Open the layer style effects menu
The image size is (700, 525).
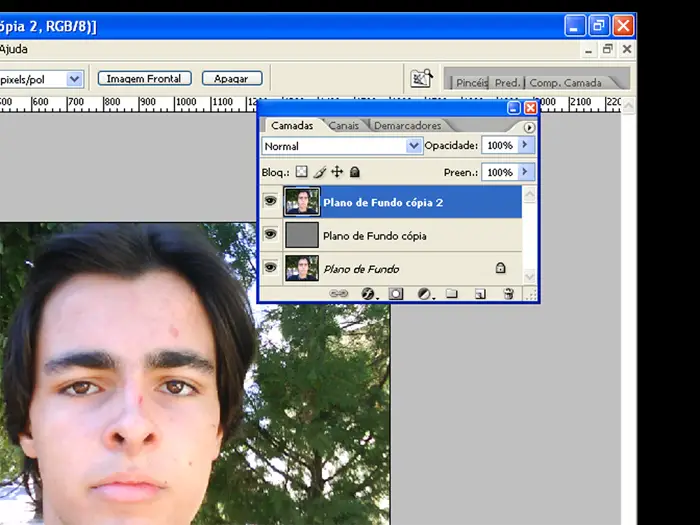click(x=367, y=294)
